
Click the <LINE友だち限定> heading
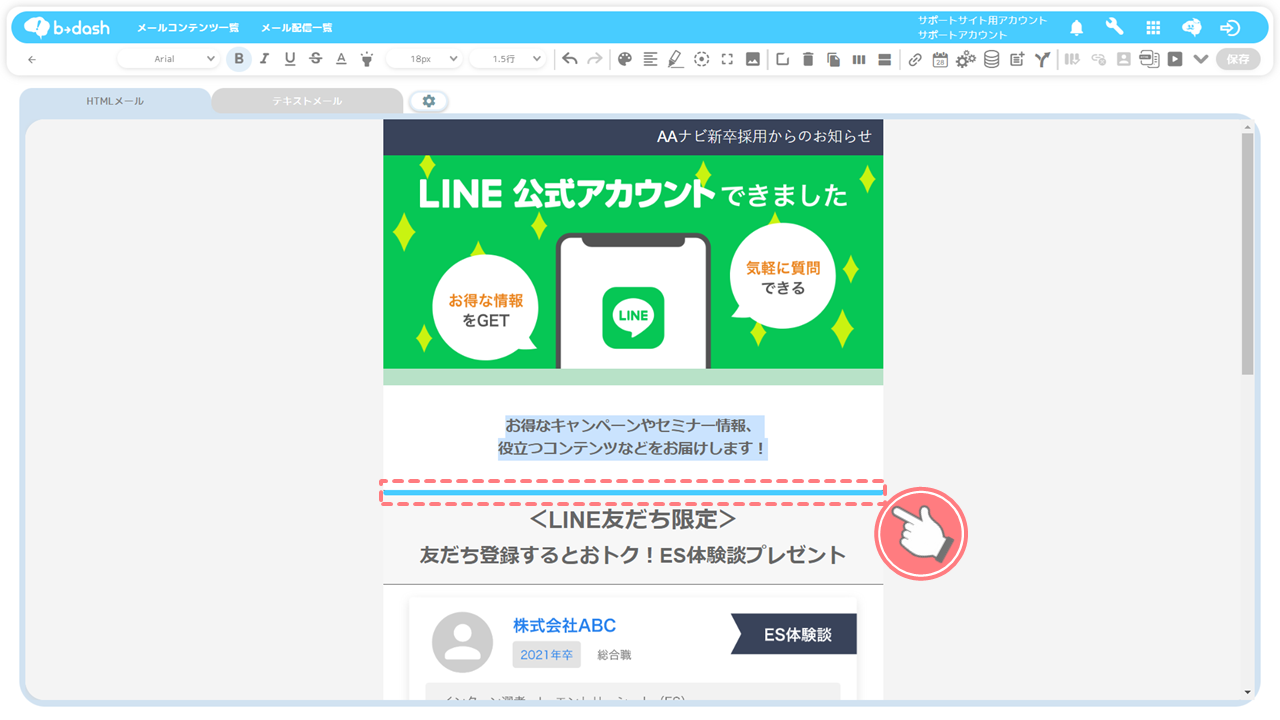pyautogui.click(x=633, y=520)
